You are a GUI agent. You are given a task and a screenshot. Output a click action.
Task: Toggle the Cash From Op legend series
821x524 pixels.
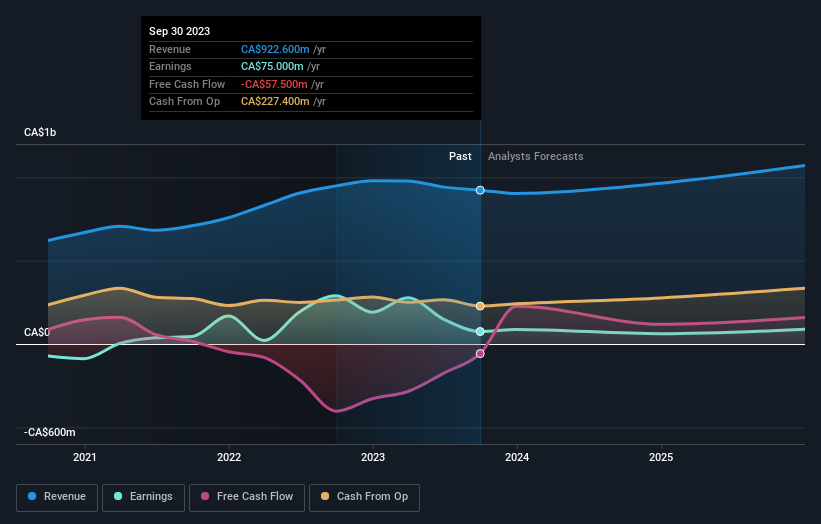[364, 497]
